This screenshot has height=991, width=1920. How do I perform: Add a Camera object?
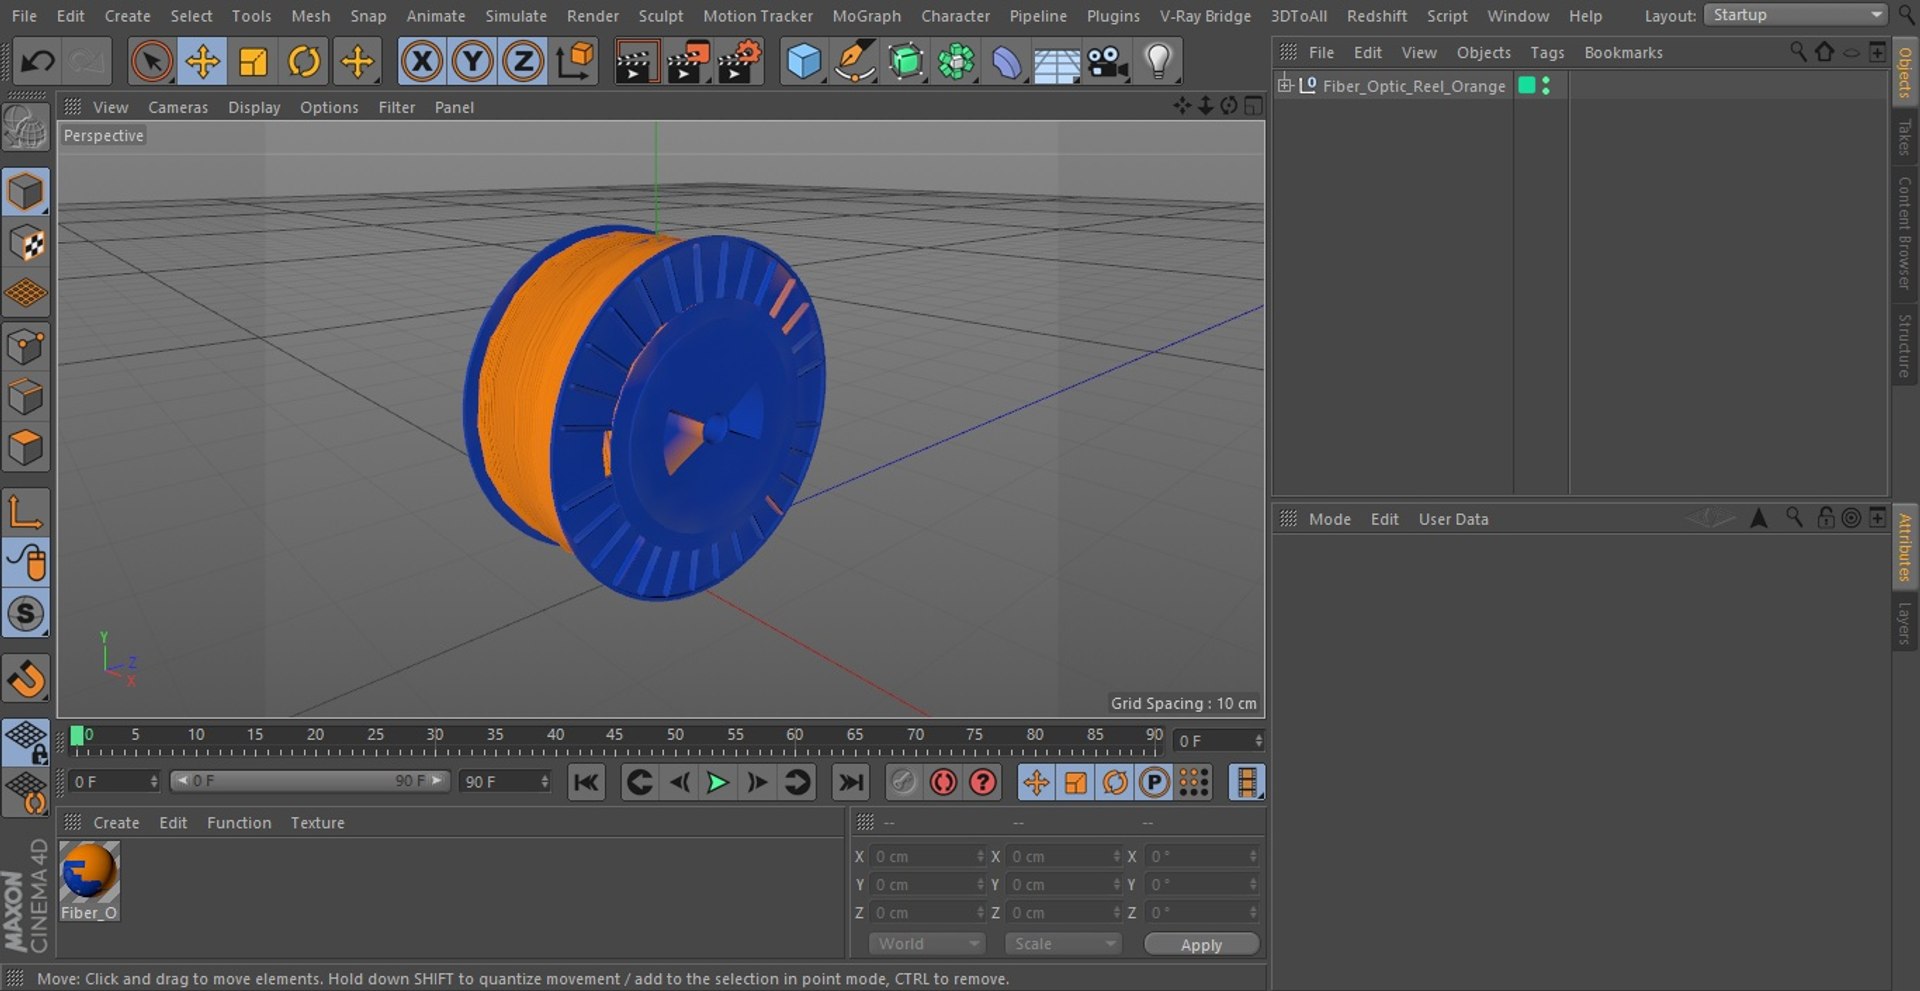pos(1107,62)
